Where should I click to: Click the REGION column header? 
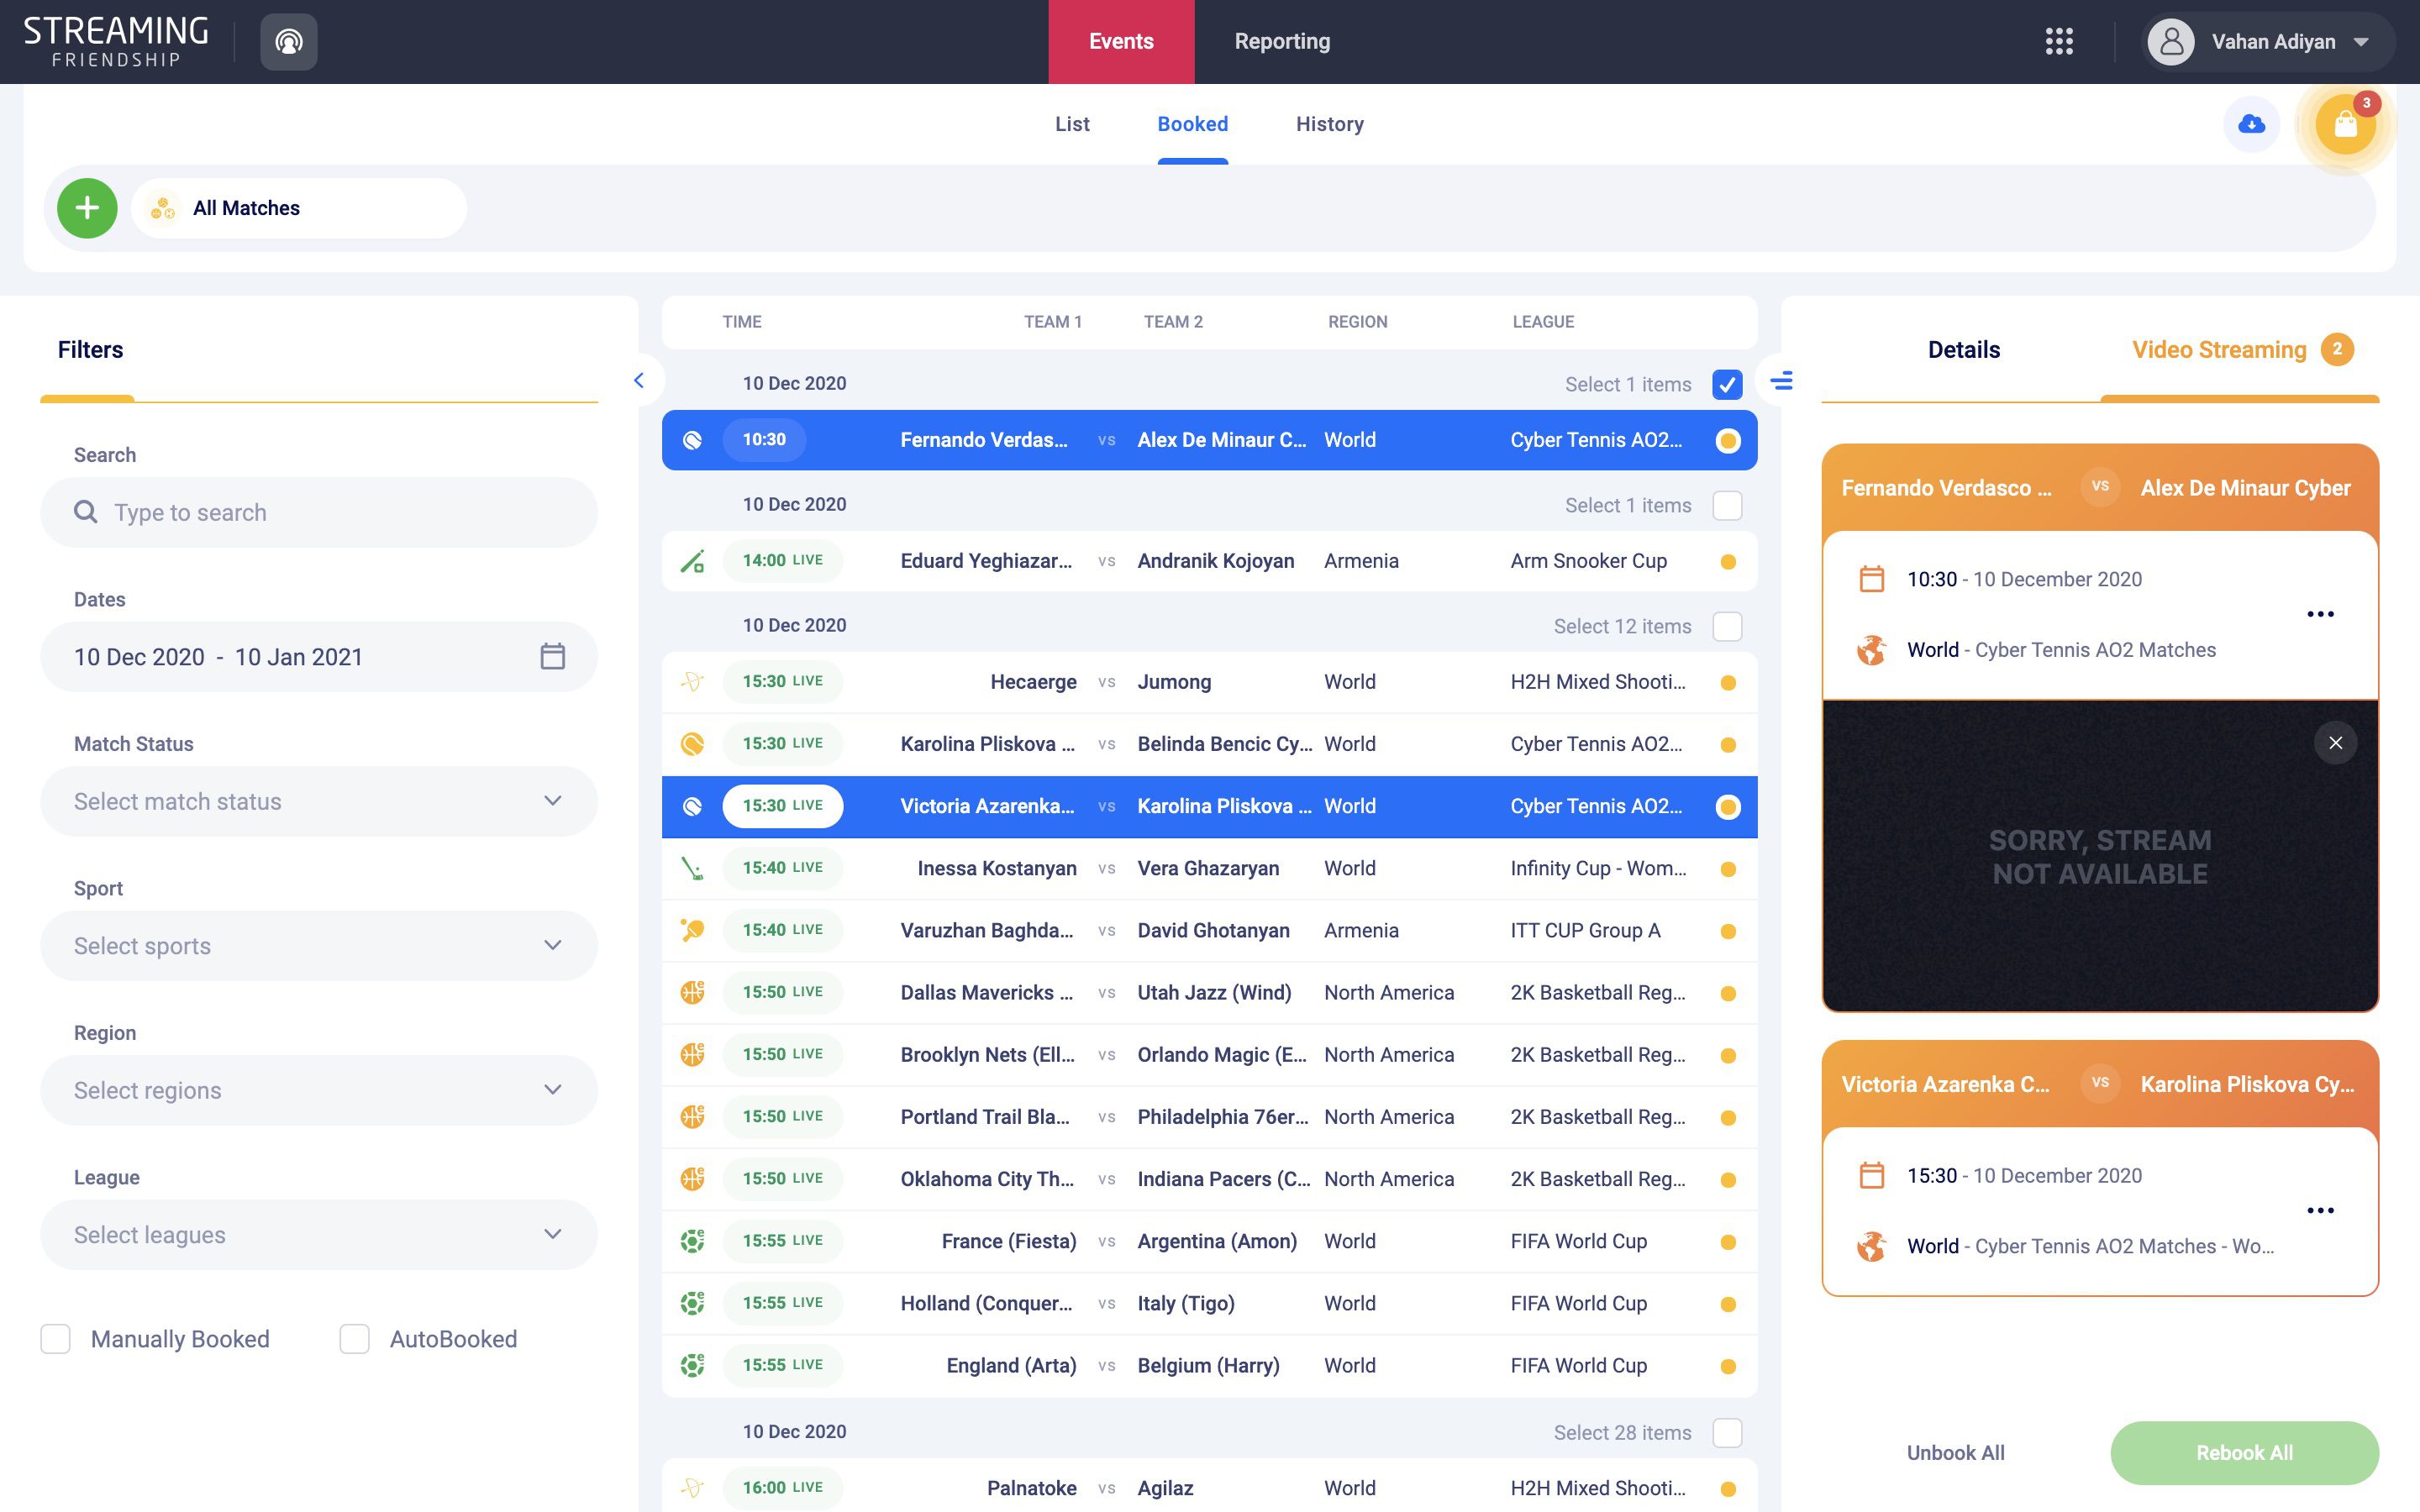click(1357, 322)
